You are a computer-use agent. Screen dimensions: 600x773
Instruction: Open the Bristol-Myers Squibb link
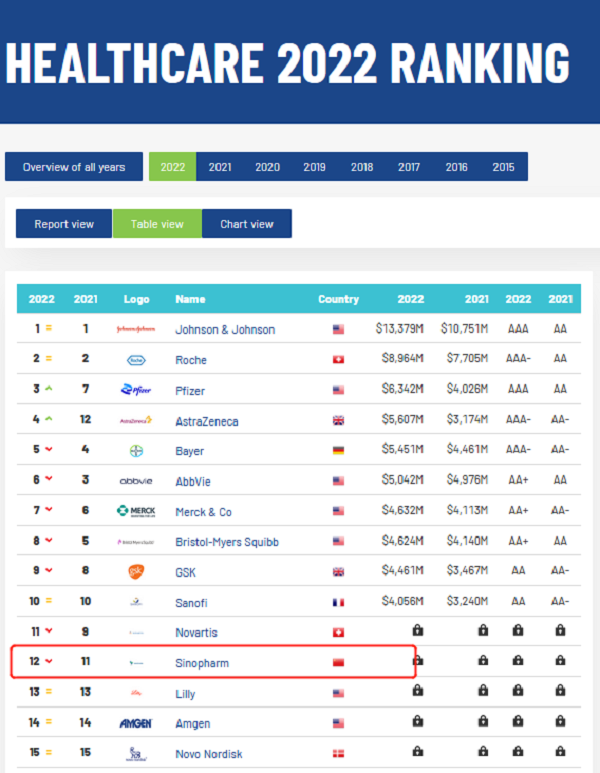click(226, 542)
